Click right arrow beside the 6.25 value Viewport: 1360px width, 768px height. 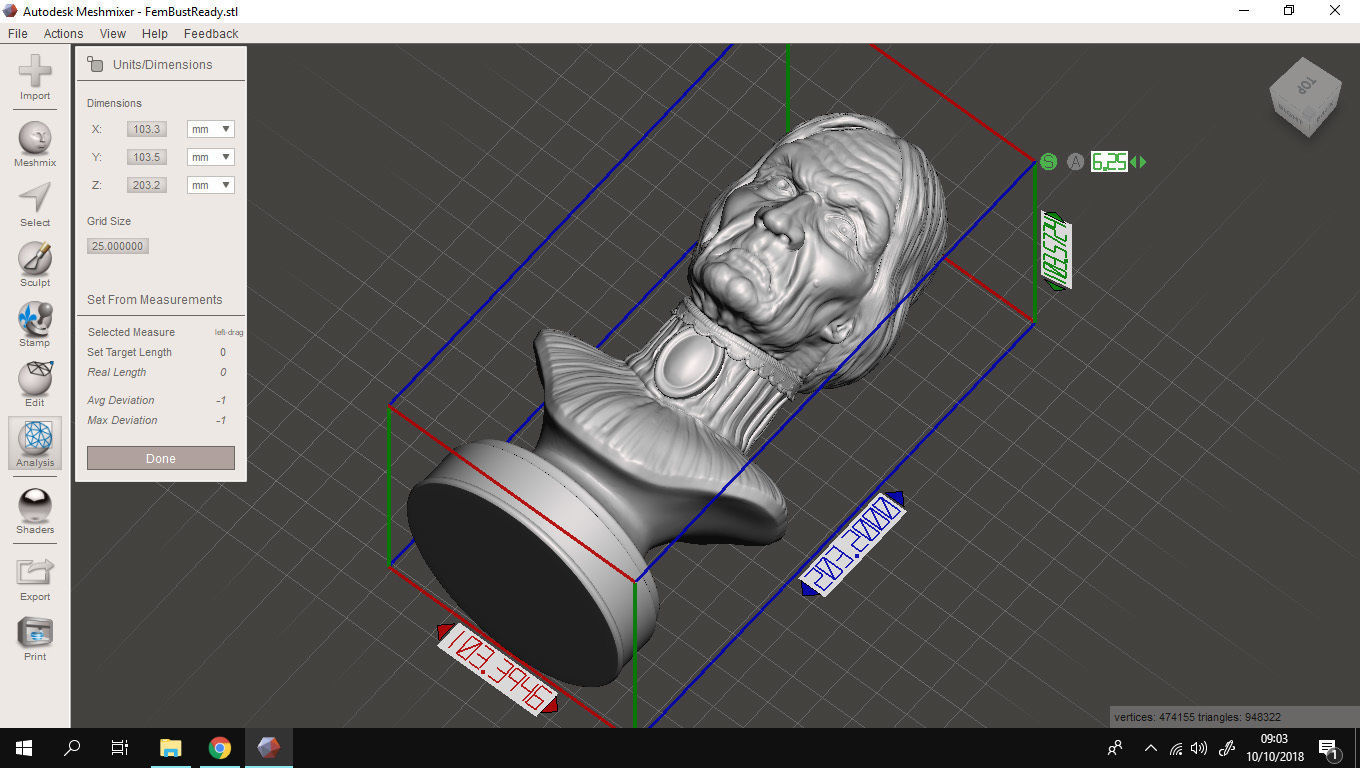[1142, 162]
